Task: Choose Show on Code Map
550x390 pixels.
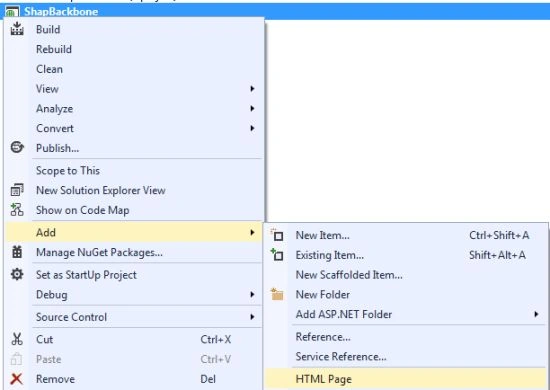Action: click(x=134, y=210)
